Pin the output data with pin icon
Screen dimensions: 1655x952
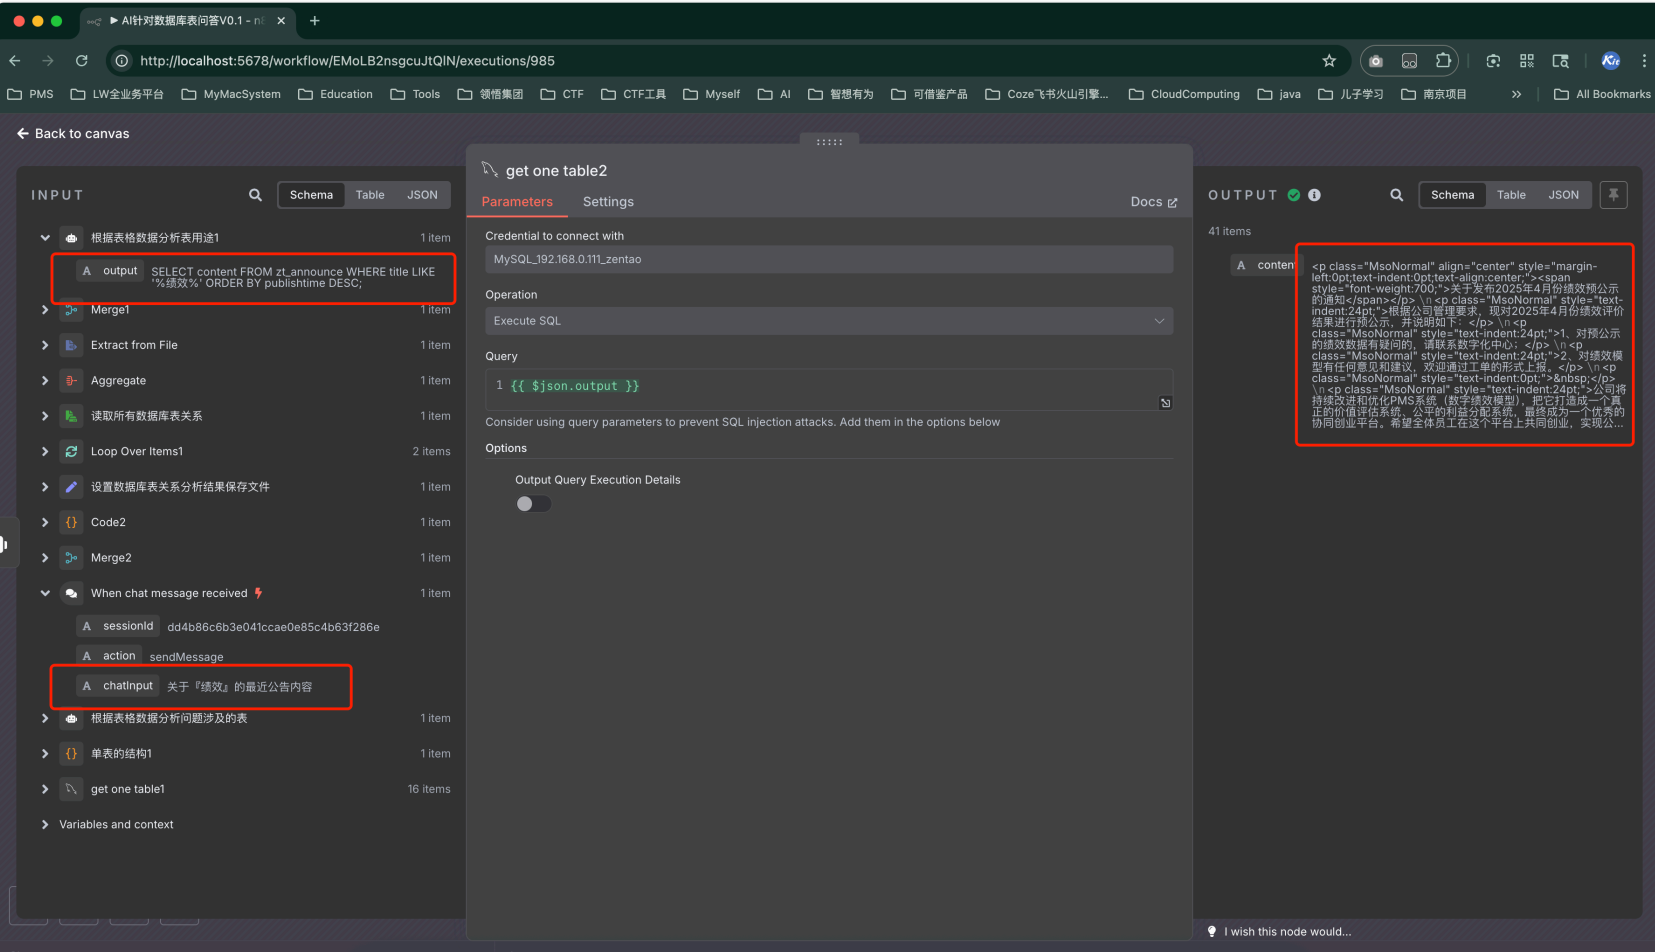[1613, 195]
